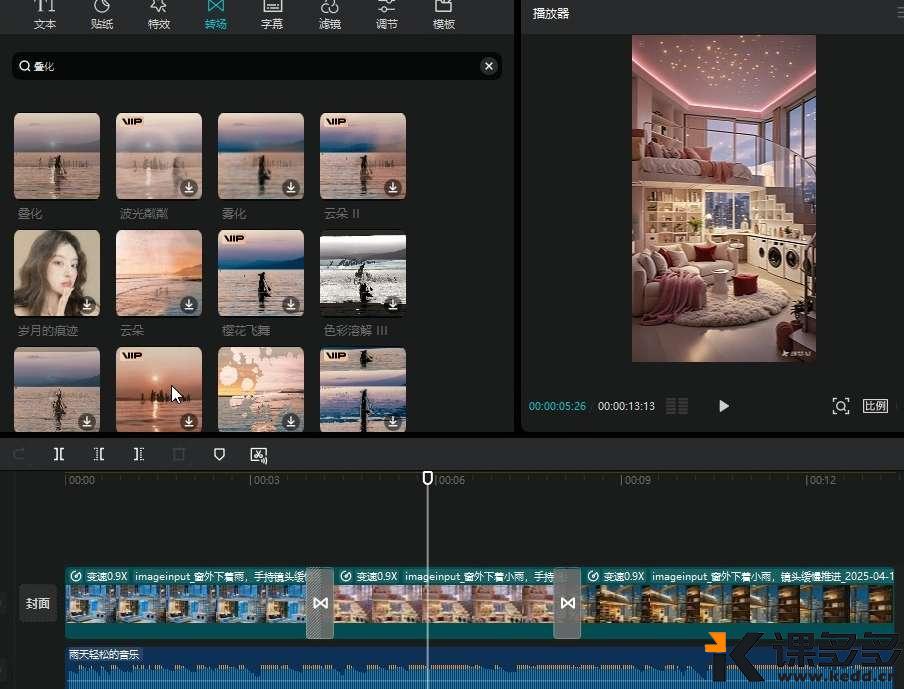This screenshot has height=689, width=904.
Task: Click the delete-right trim tool
Action: (138, 455)
